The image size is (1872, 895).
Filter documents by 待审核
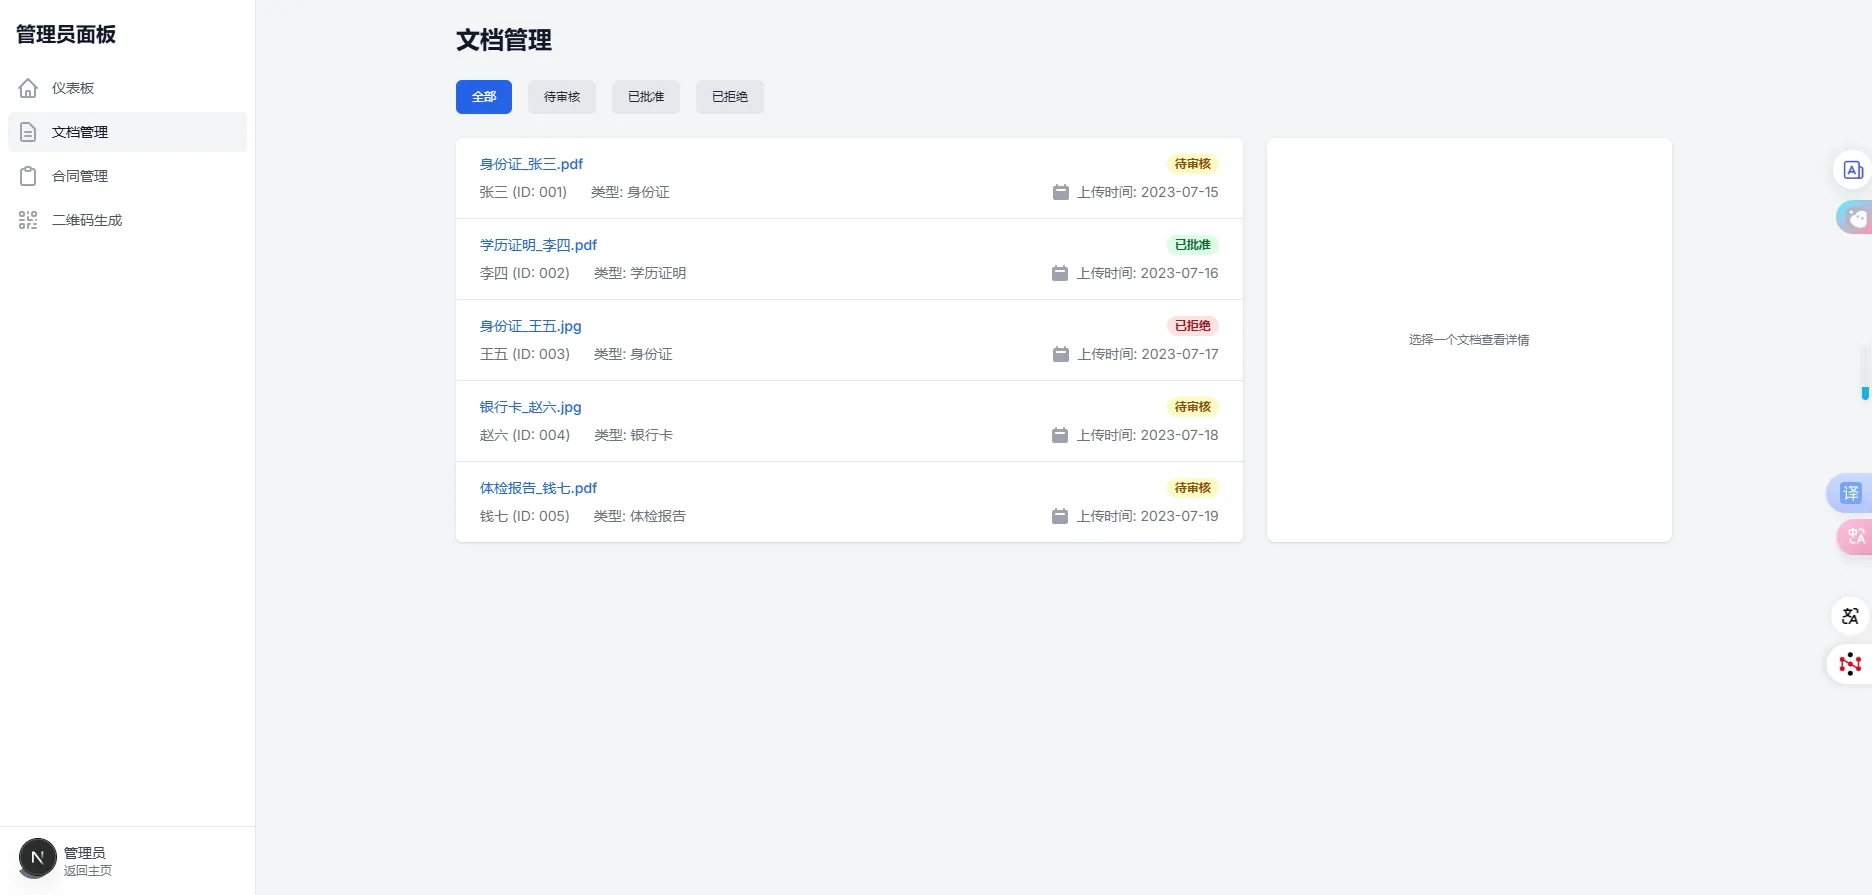pos(562,97)
